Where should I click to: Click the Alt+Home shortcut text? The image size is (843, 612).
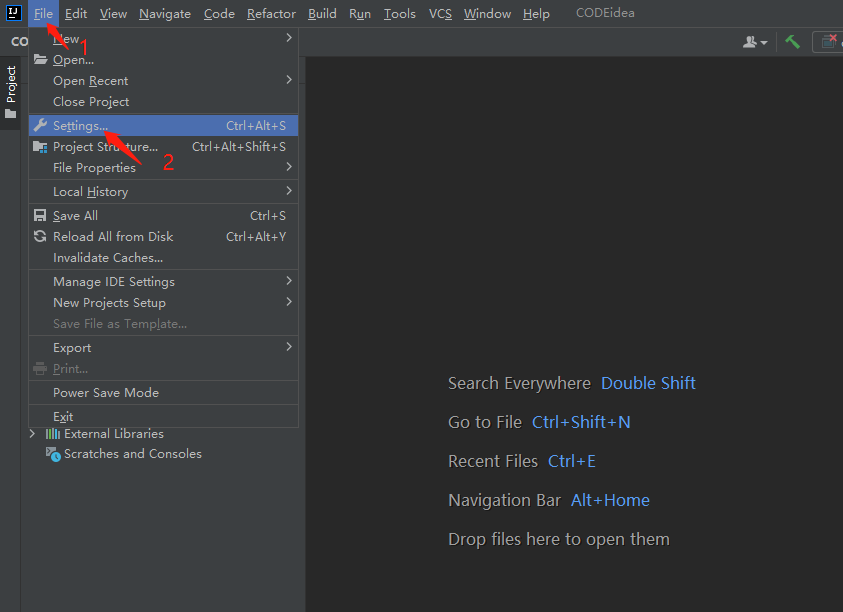tap(610, 500)
